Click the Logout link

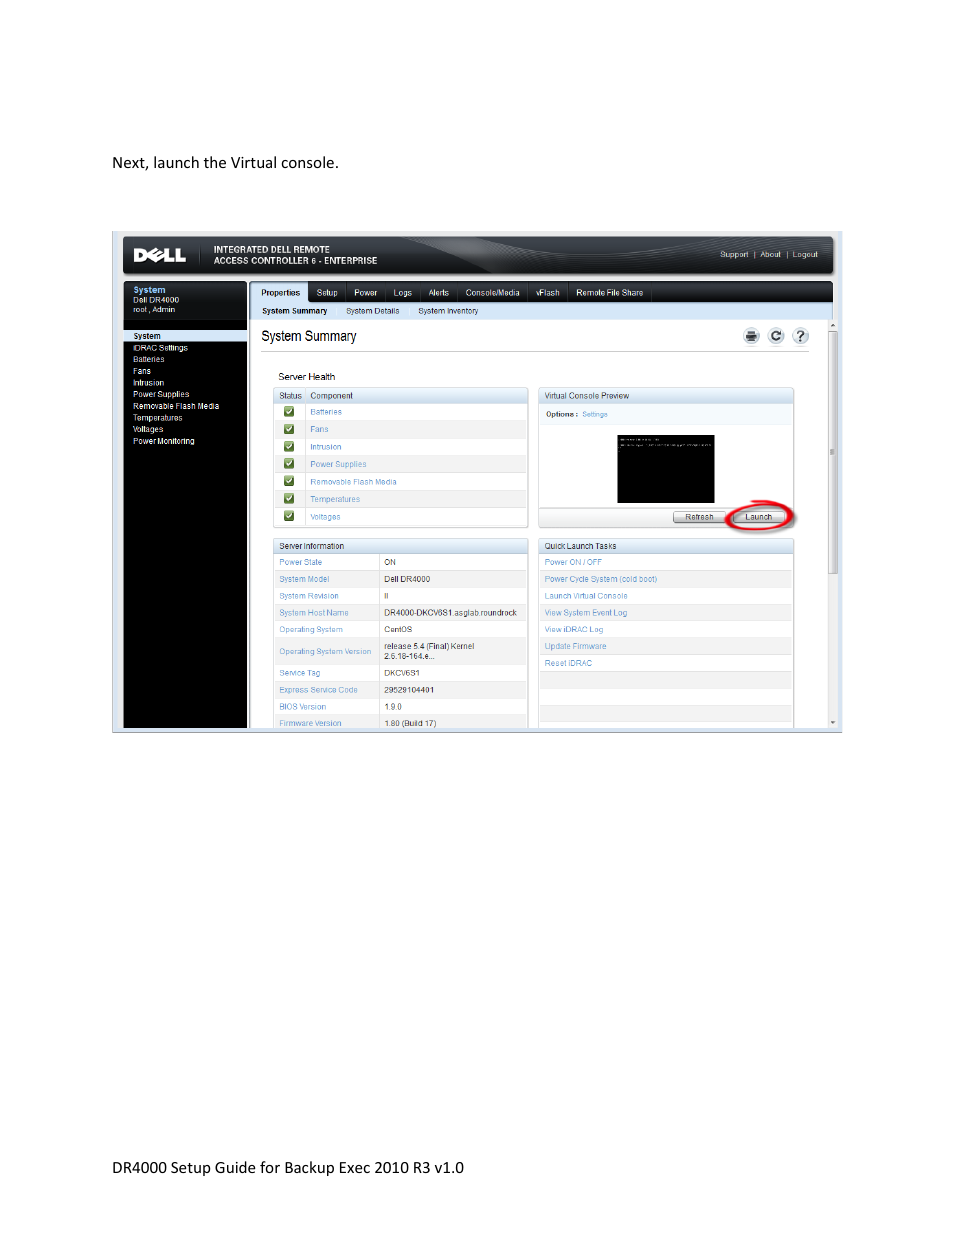coord(805,254)
